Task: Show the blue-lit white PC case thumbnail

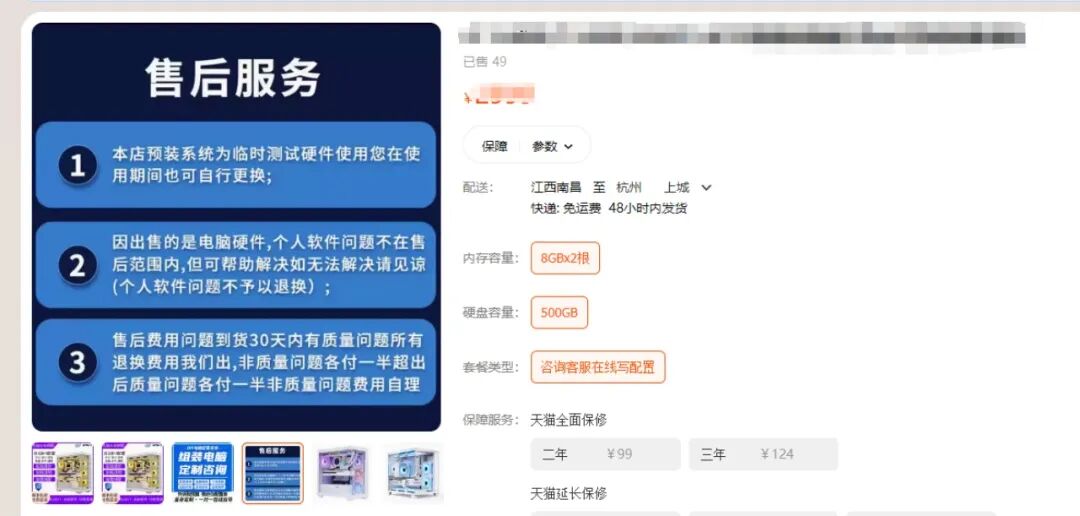Action: point(413,473)
